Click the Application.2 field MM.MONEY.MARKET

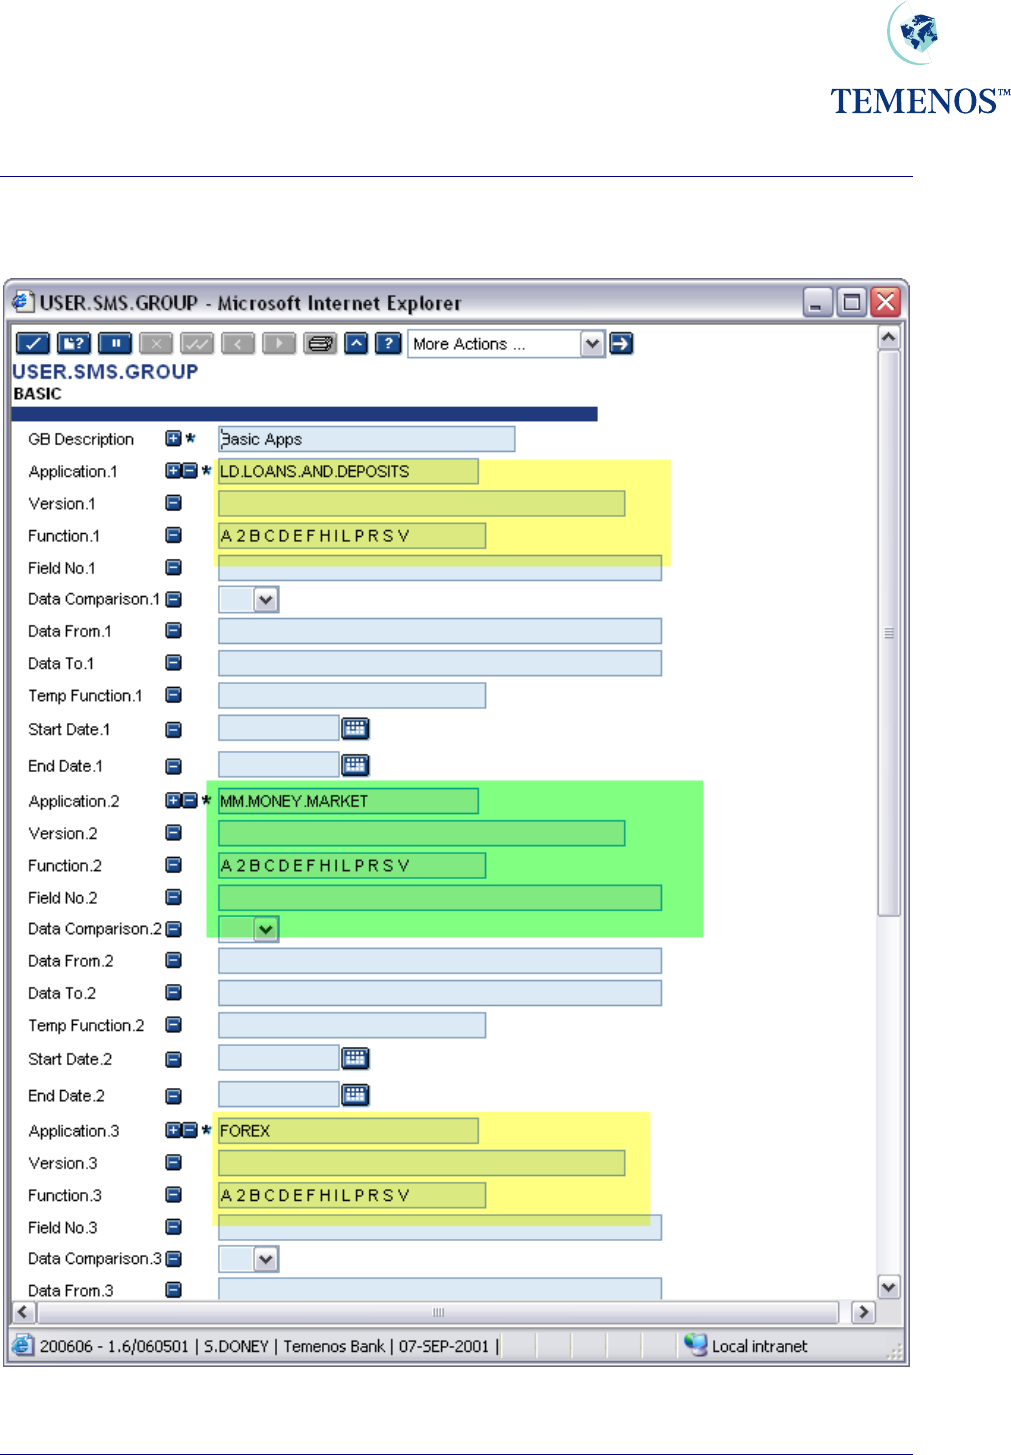(x=348, y=801)
